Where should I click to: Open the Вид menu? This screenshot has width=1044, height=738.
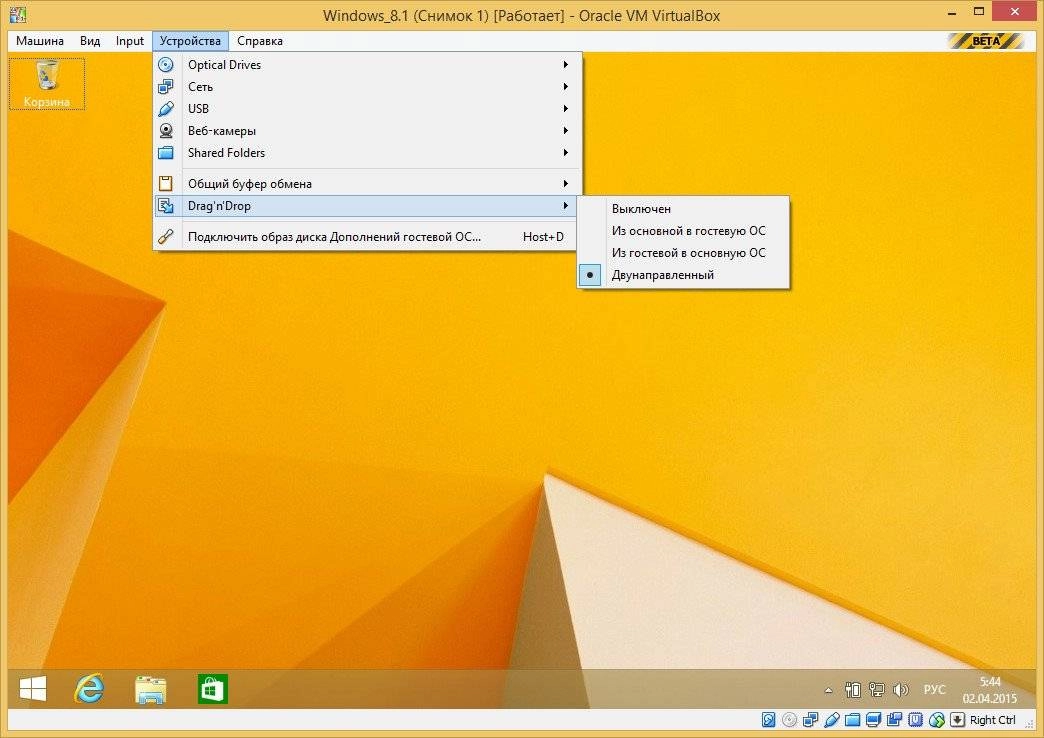(90, 41)
